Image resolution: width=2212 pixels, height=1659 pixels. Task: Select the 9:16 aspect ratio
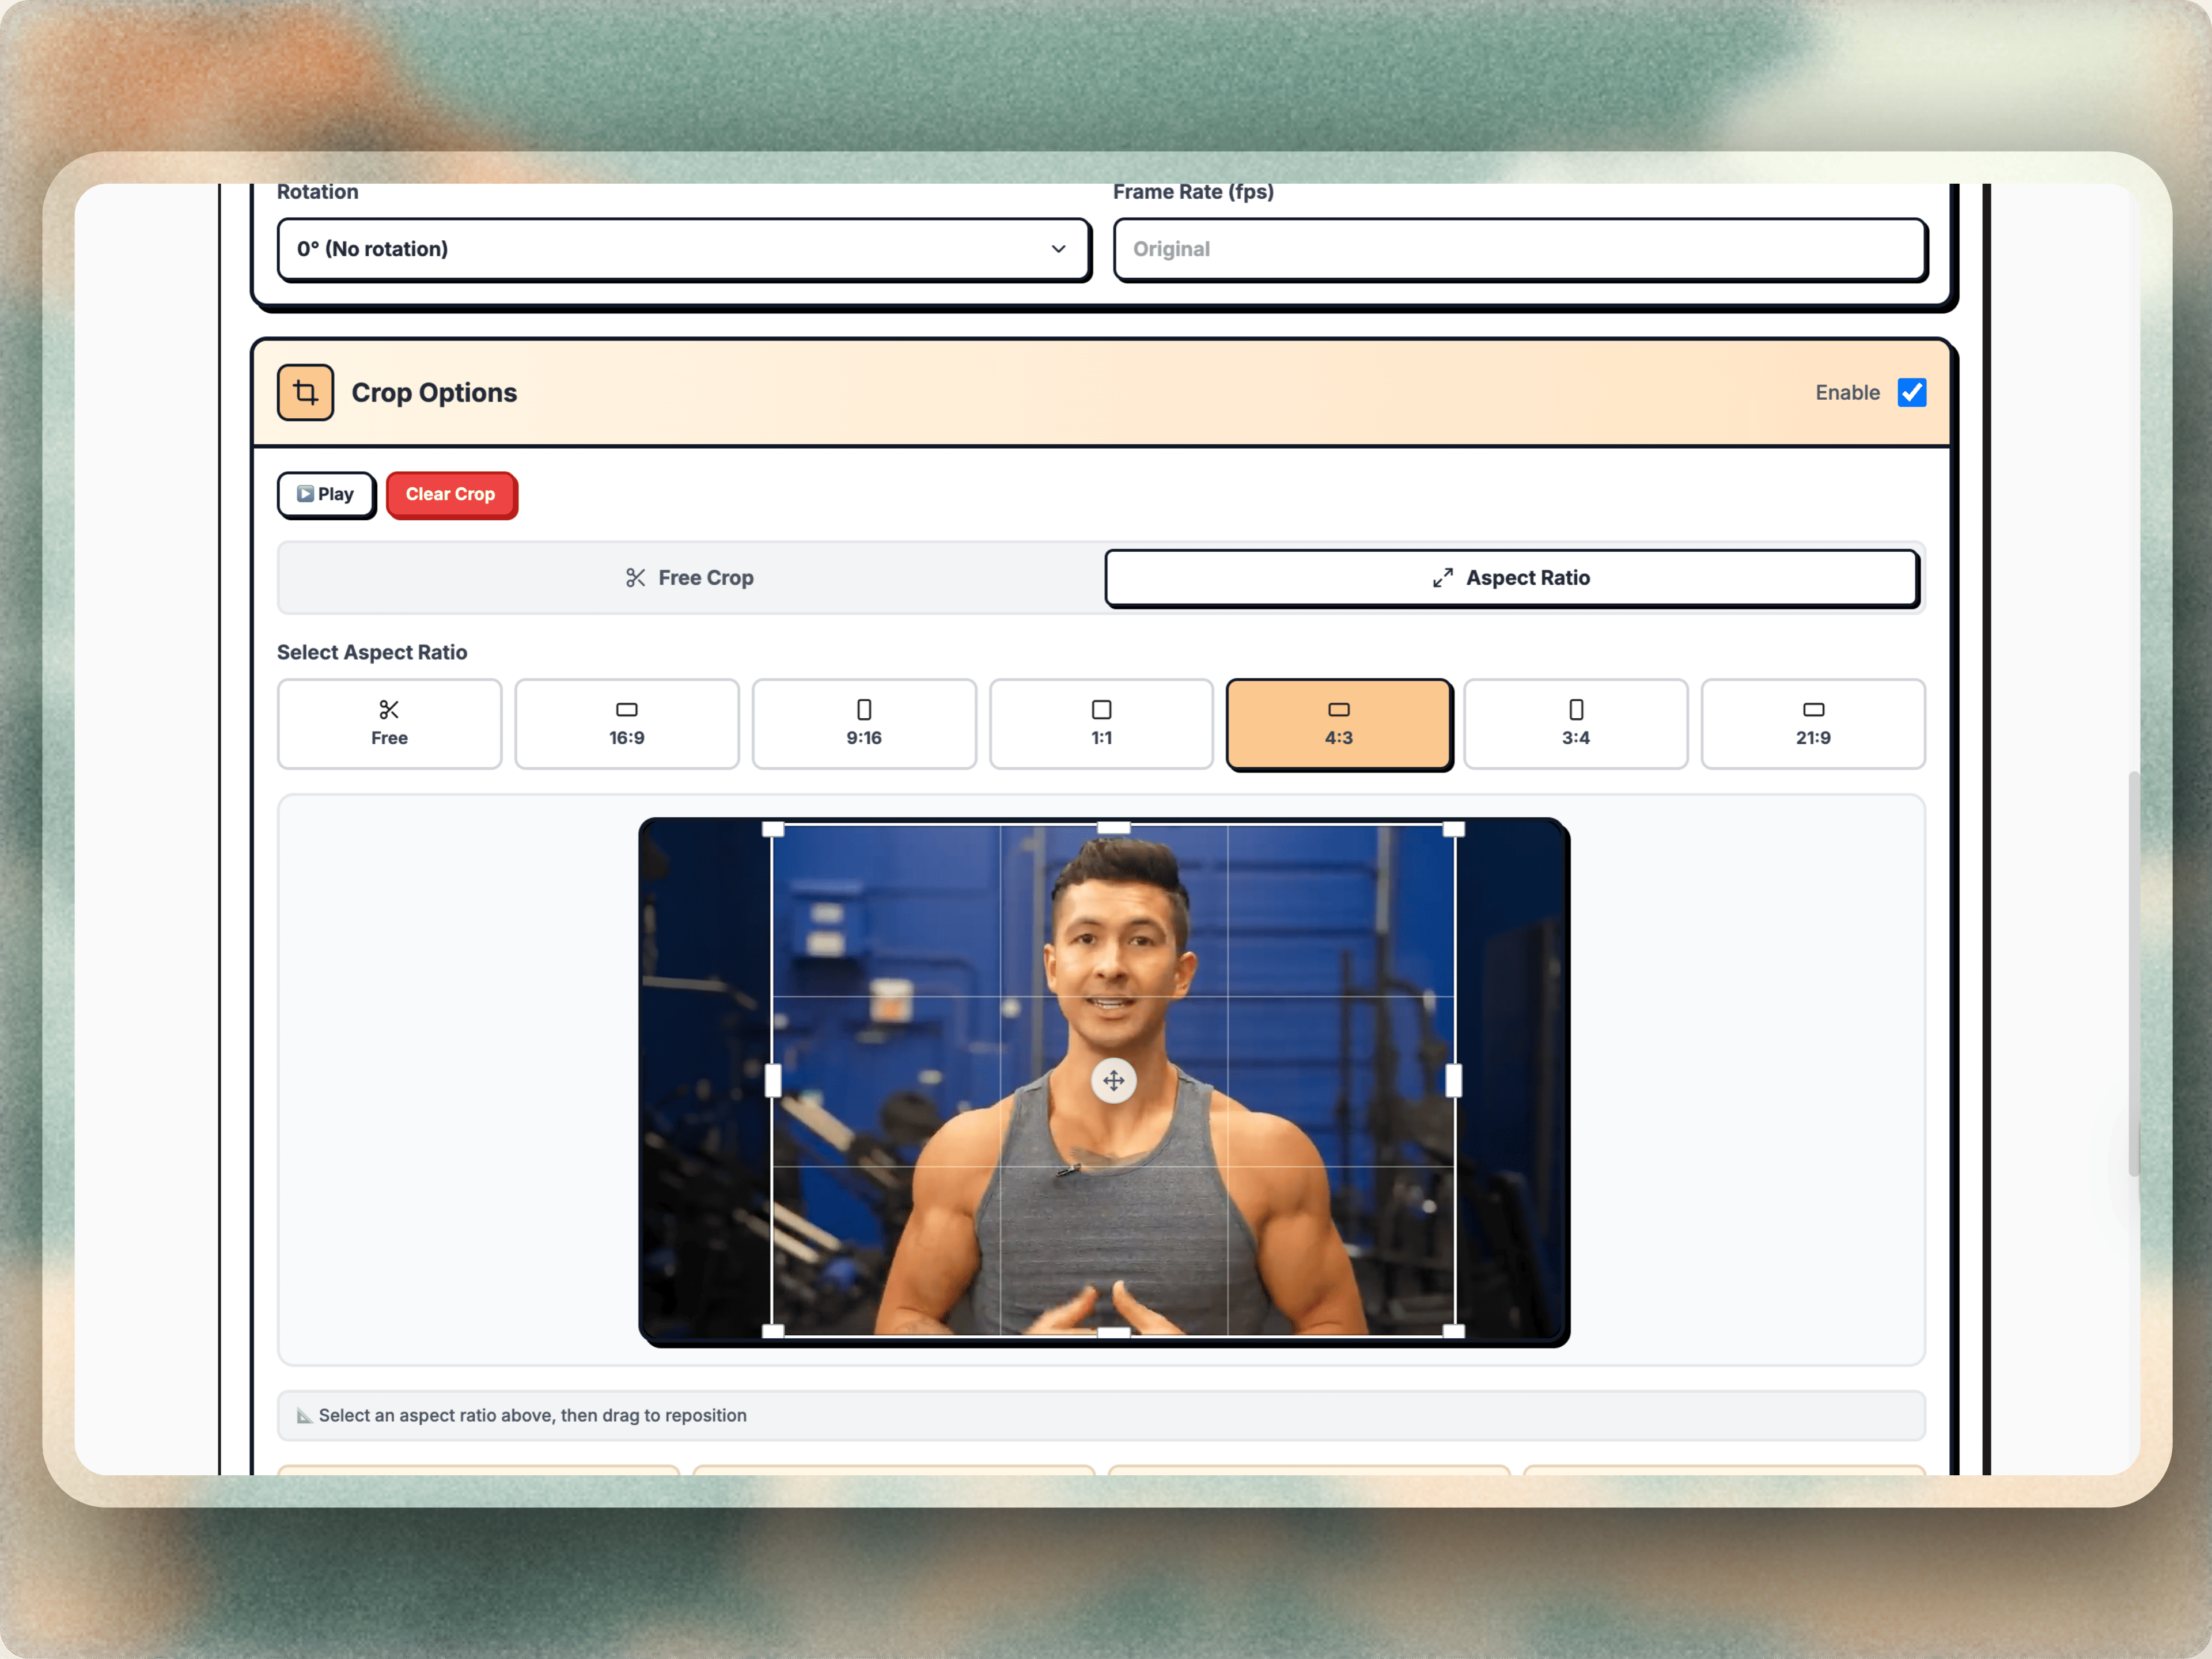864,724
